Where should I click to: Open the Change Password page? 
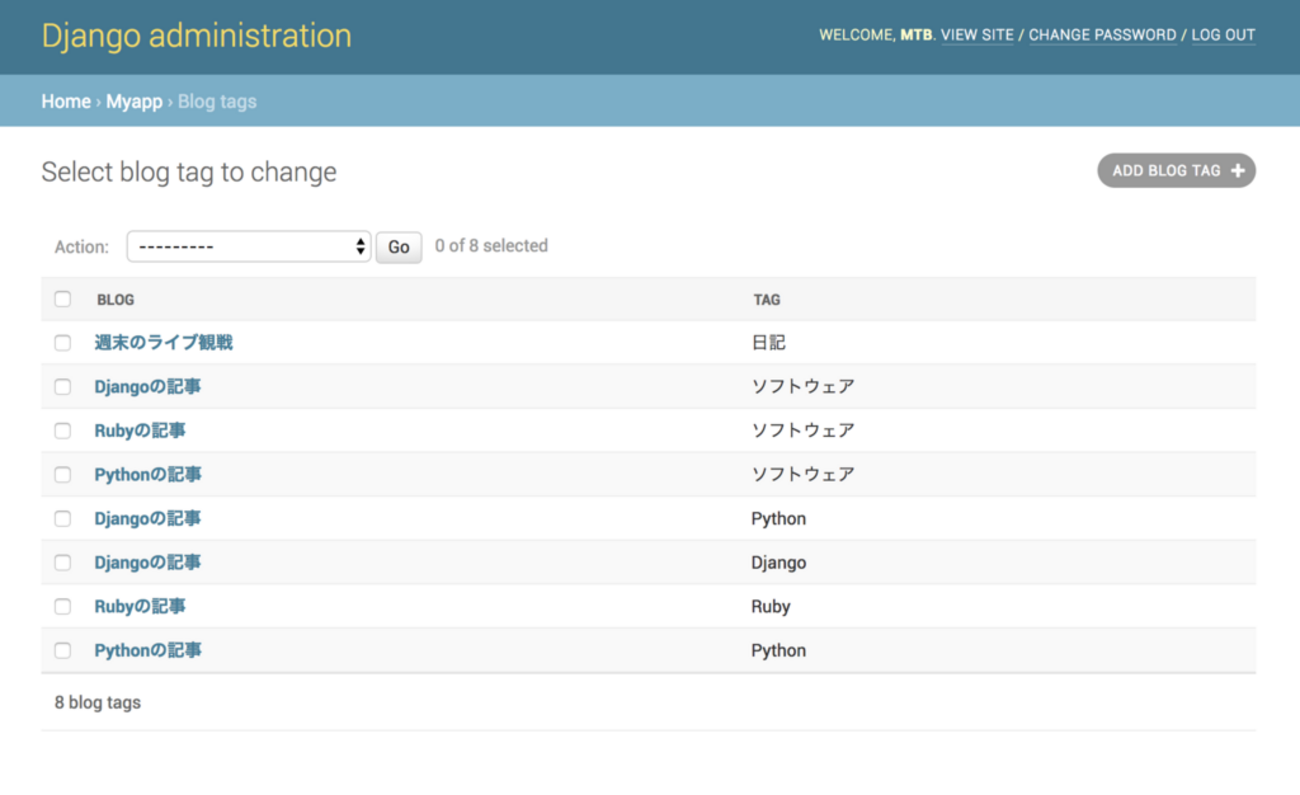click(x=1102, y=35)
